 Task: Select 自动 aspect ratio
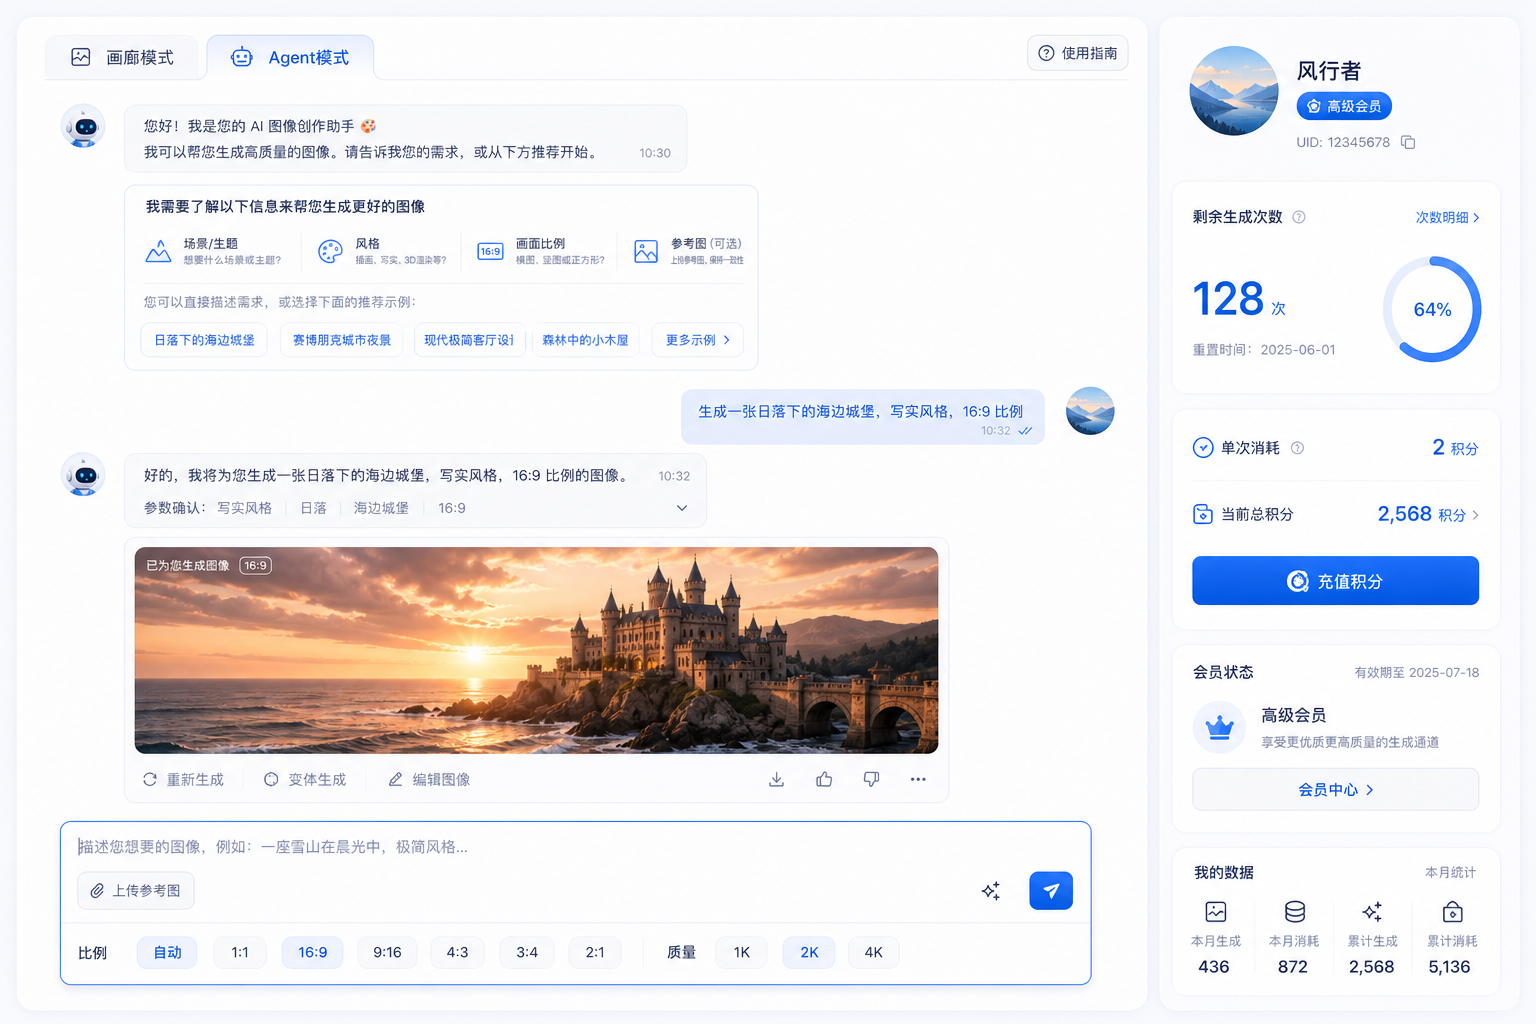click(167, 952)
